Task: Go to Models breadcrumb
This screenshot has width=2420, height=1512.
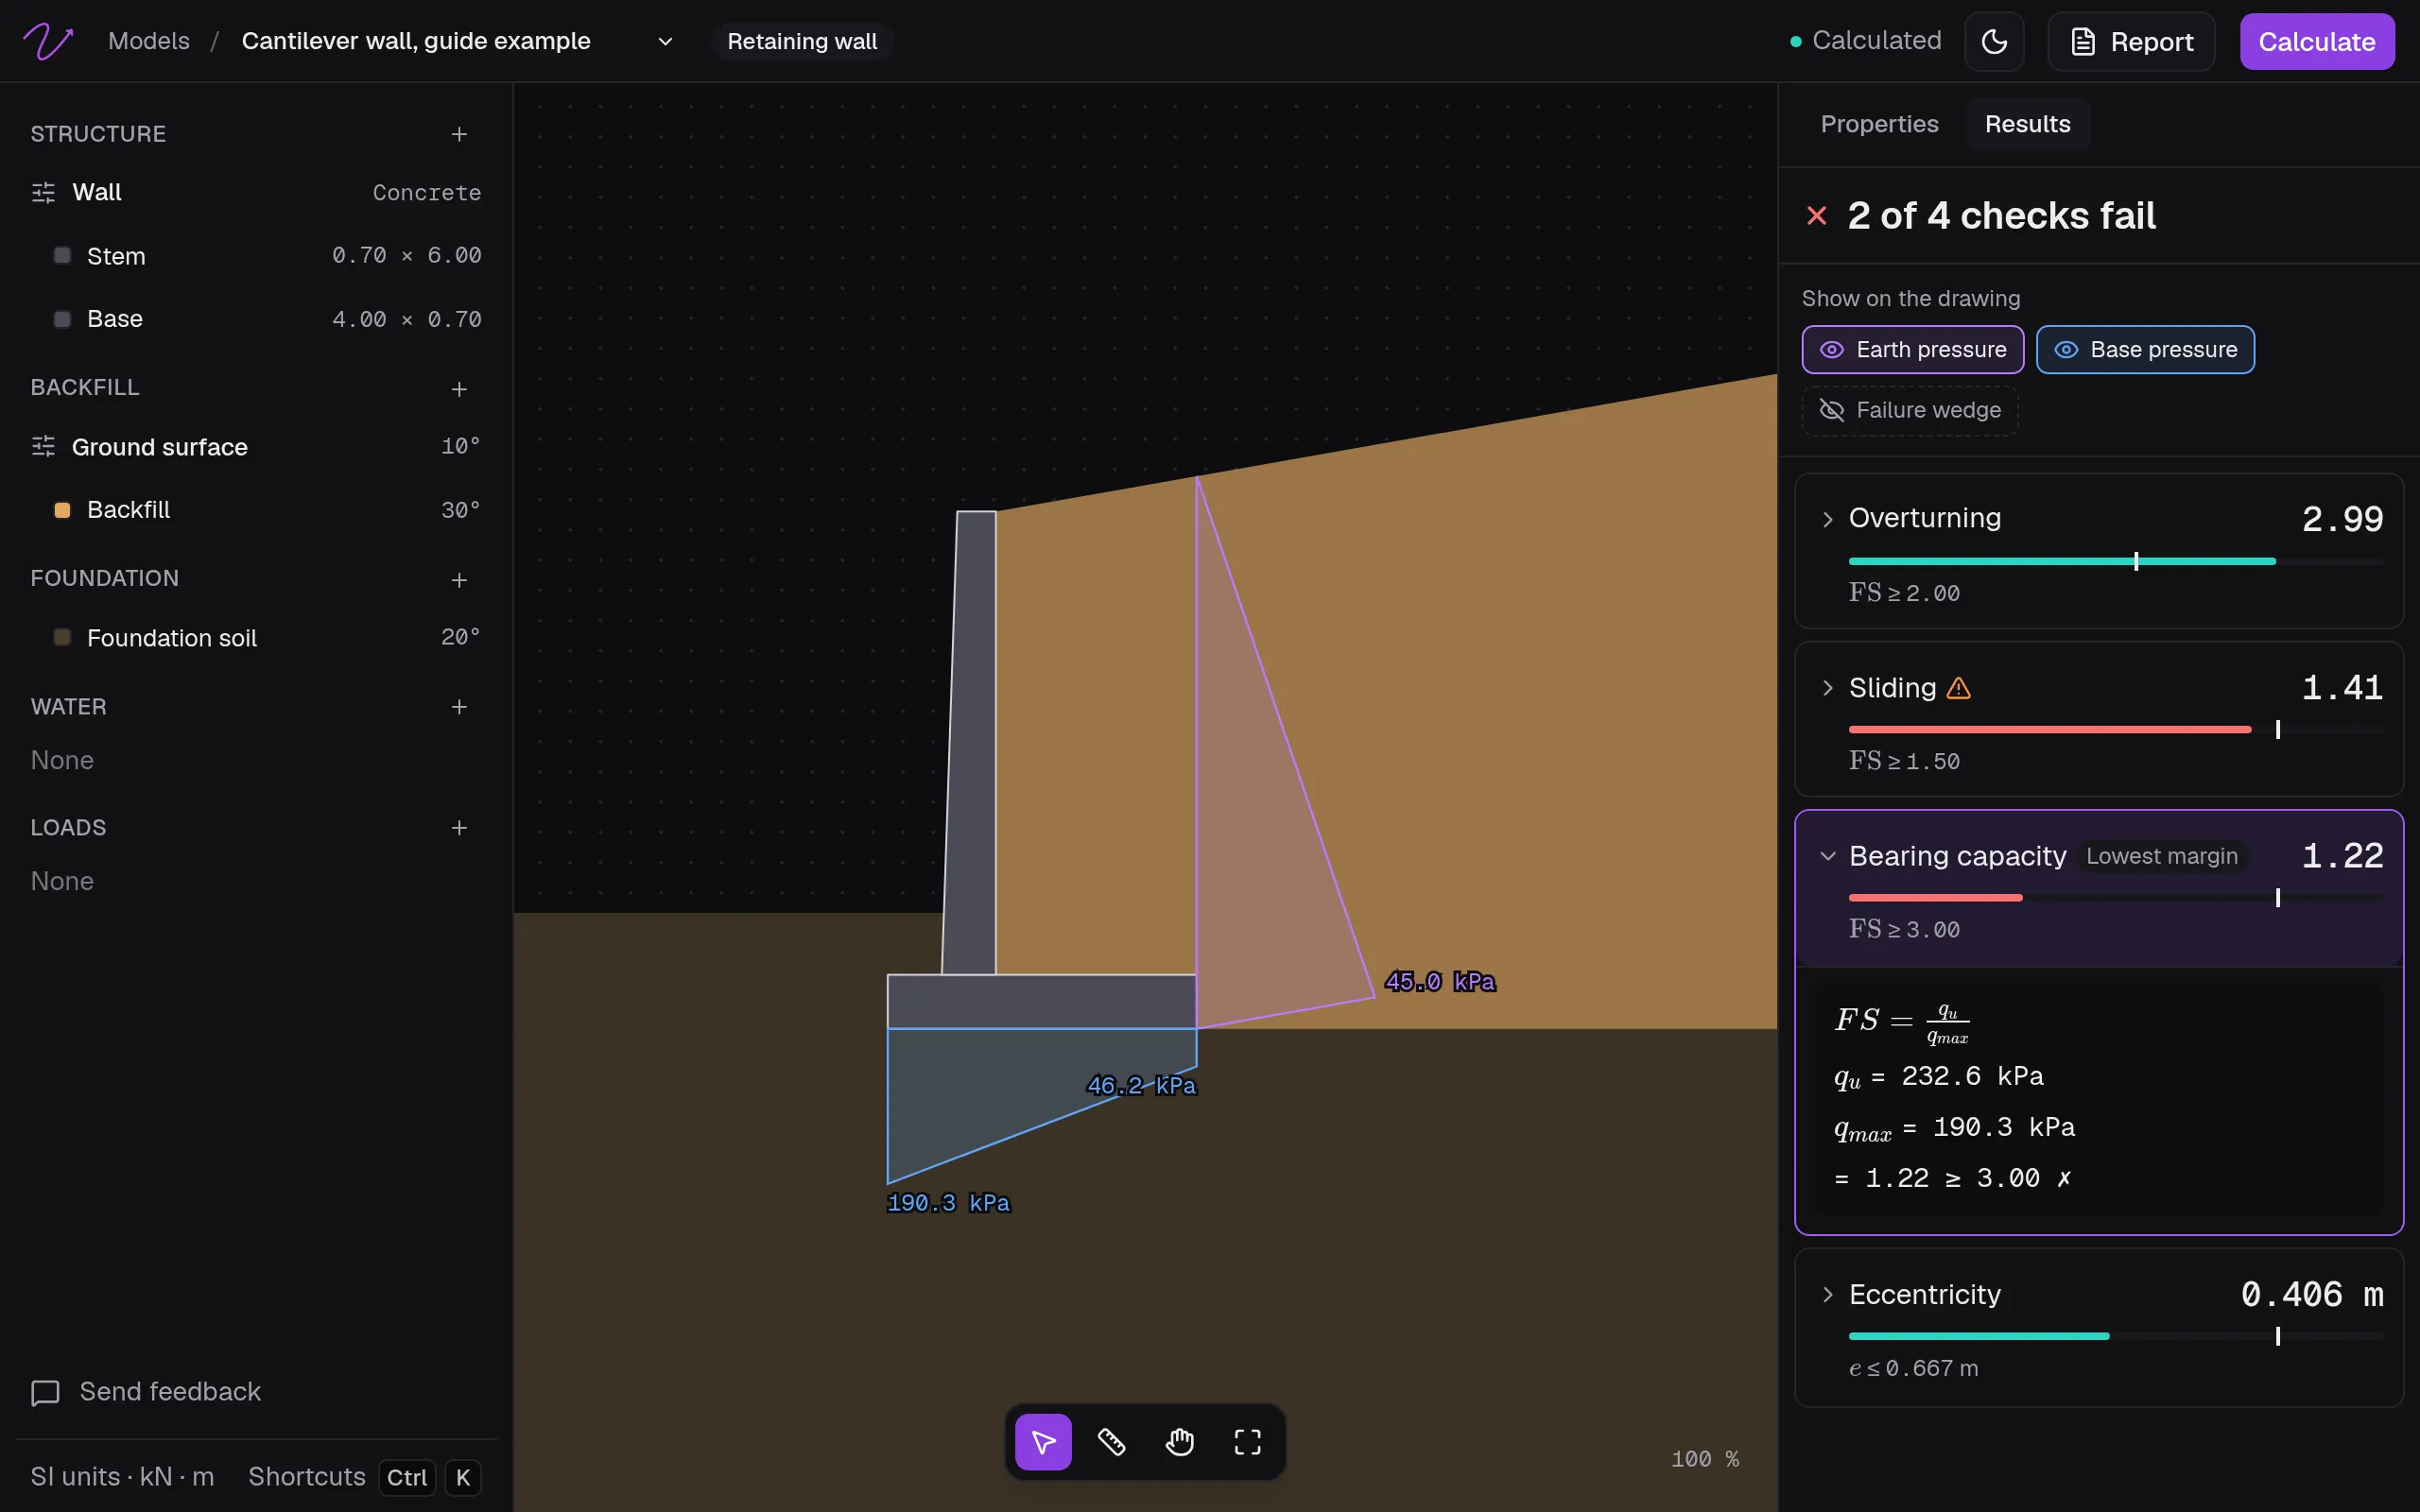Action: point(149,41)
